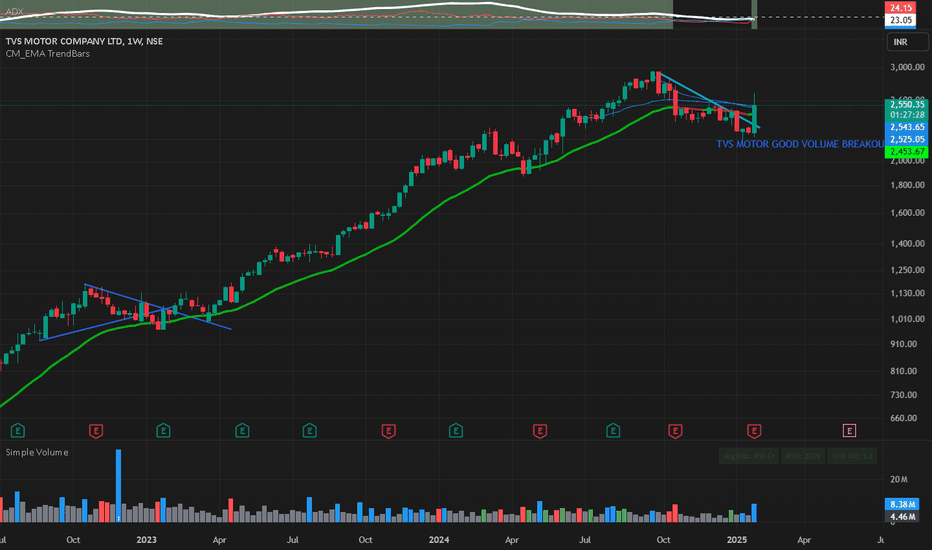The width and height of the screenshot is (932, 550).
Task: Click the green earnings marker just after April 2023
Action: [x=242, y=430]
